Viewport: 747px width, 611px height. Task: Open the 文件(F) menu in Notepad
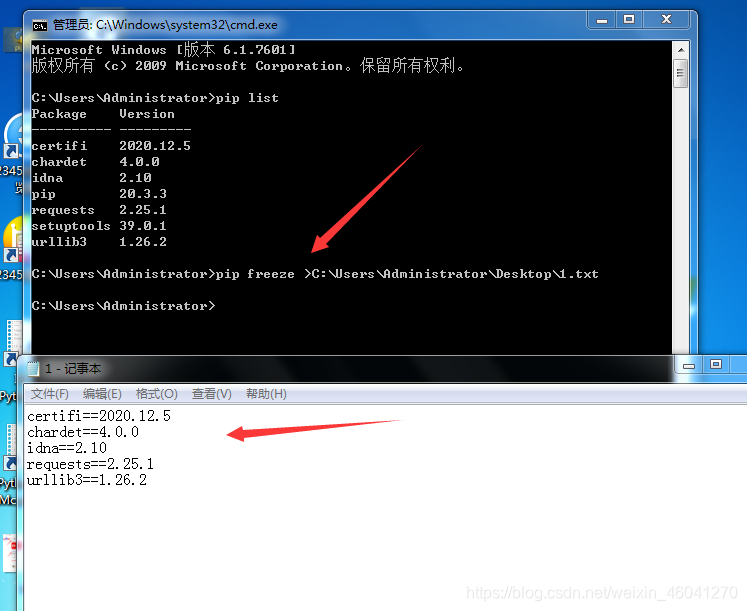(50, 394)
